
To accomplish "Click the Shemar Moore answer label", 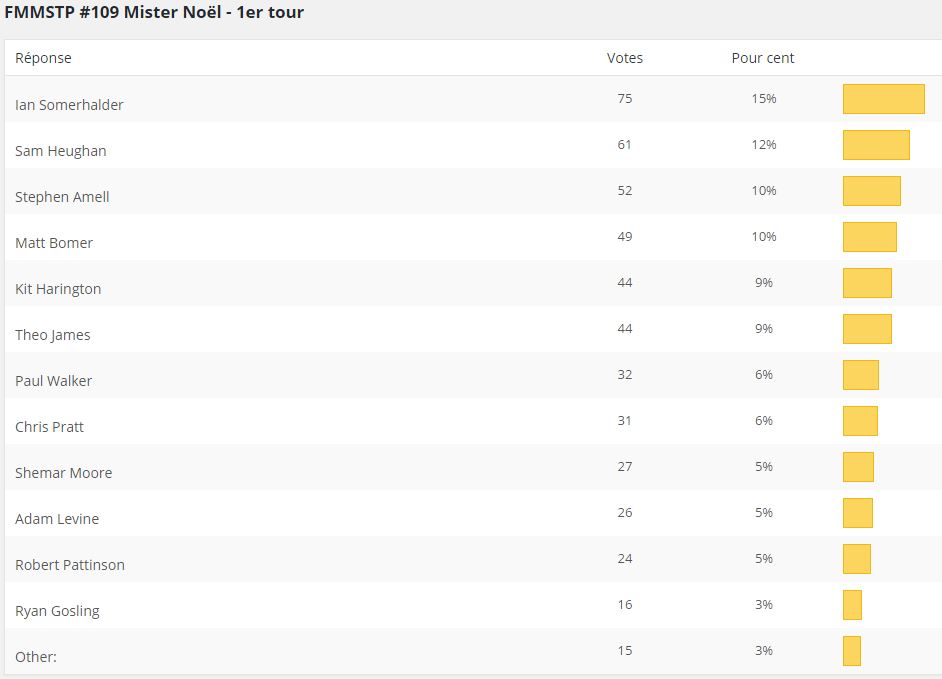I will pyautogui.click(x=63, y=473).
